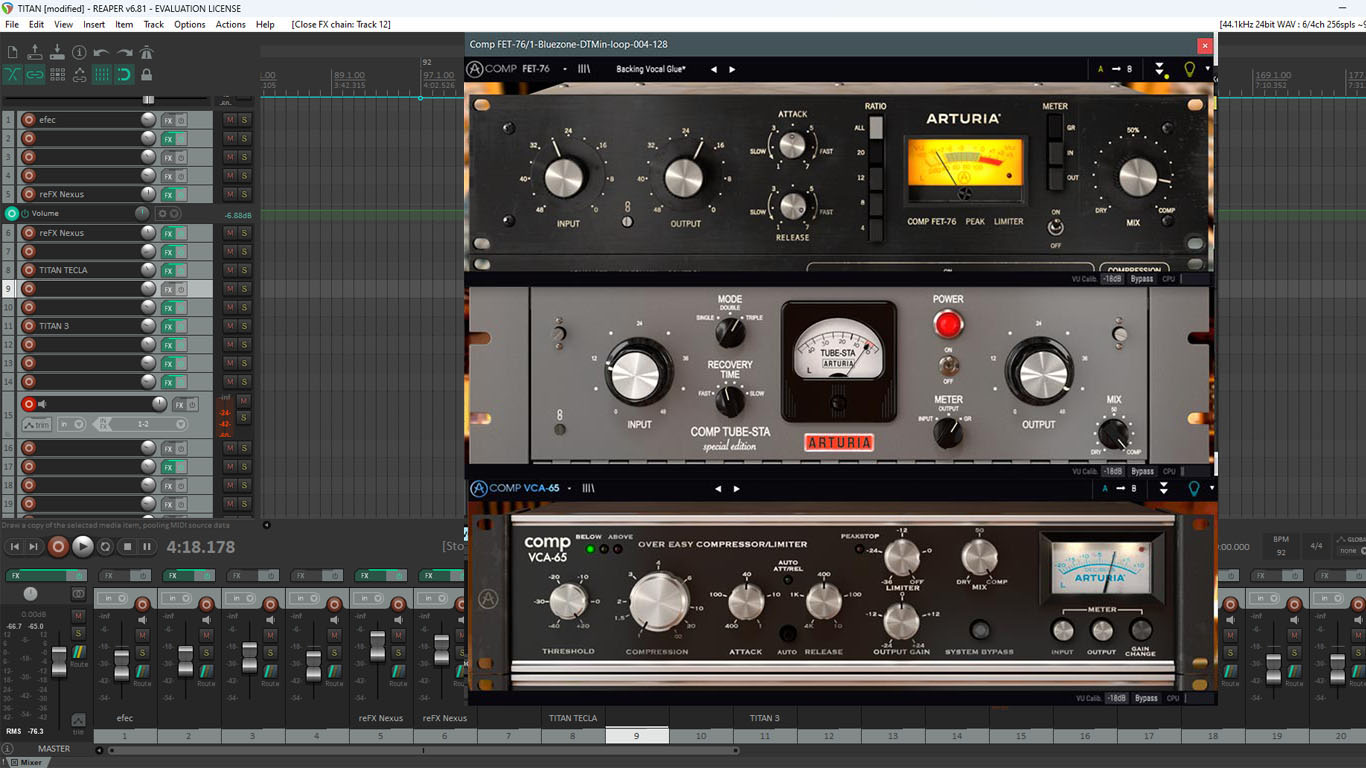The image size is (1366, 768).
Task: Click the transport Play button
Action: click(x=83, y=547)
